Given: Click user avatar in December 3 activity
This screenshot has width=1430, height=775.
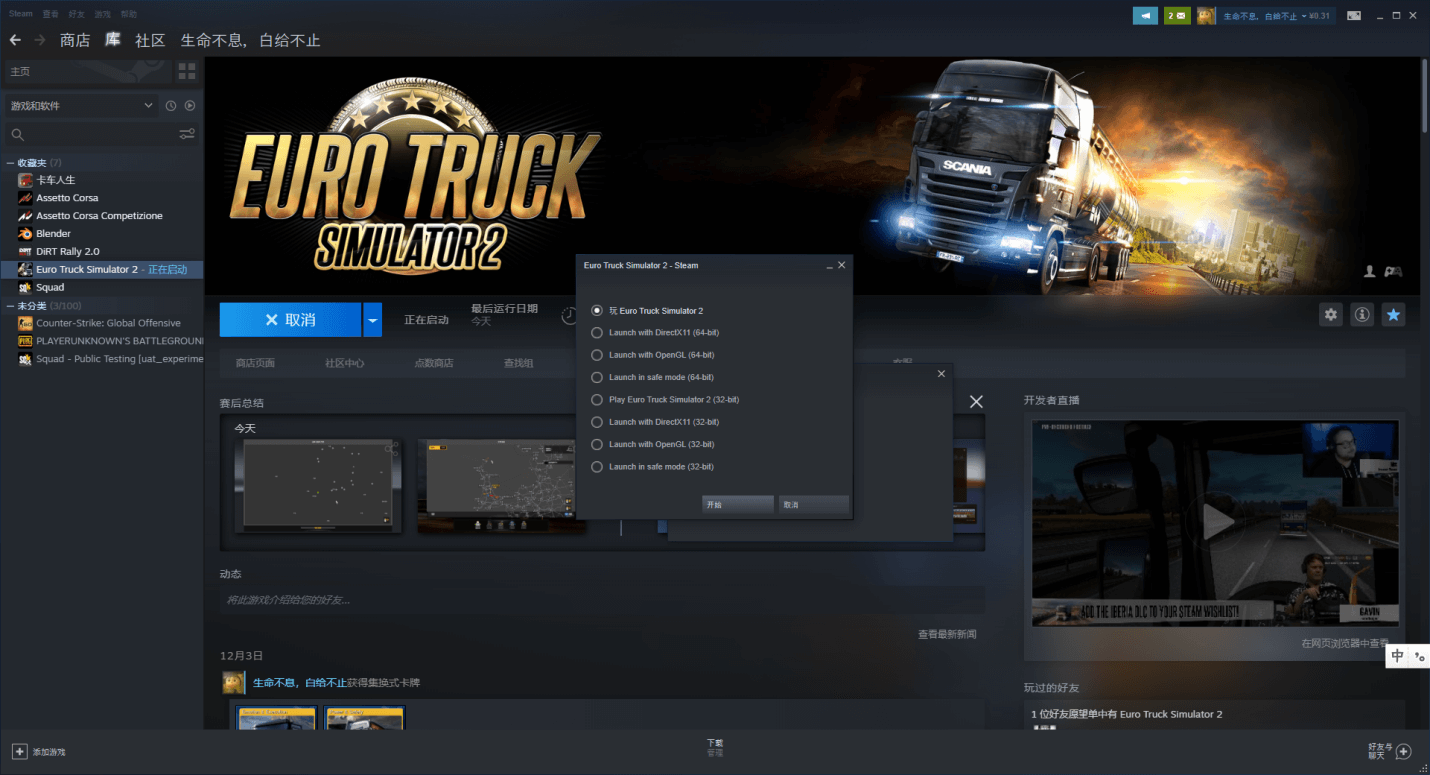Looking at the screenshot, I should click(234, 683).
